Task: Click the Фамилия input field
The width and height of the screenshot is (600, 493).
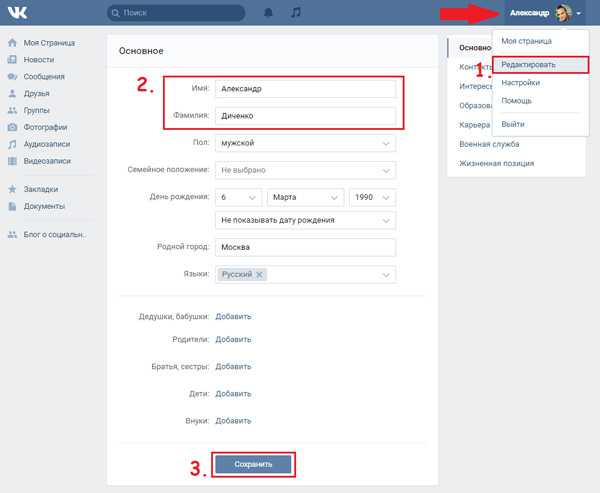Action: tap(305, 116)
